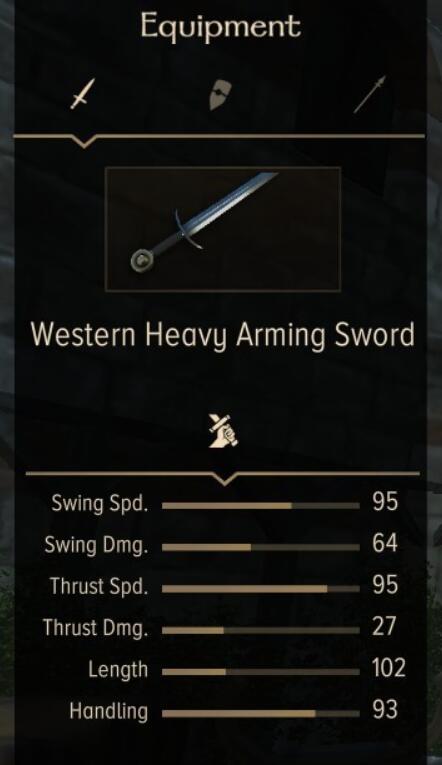The width and height of the screenshot is (442, 765).
Task: Click the Western Heavy Arming Sword image
Action: pos(223,229)
